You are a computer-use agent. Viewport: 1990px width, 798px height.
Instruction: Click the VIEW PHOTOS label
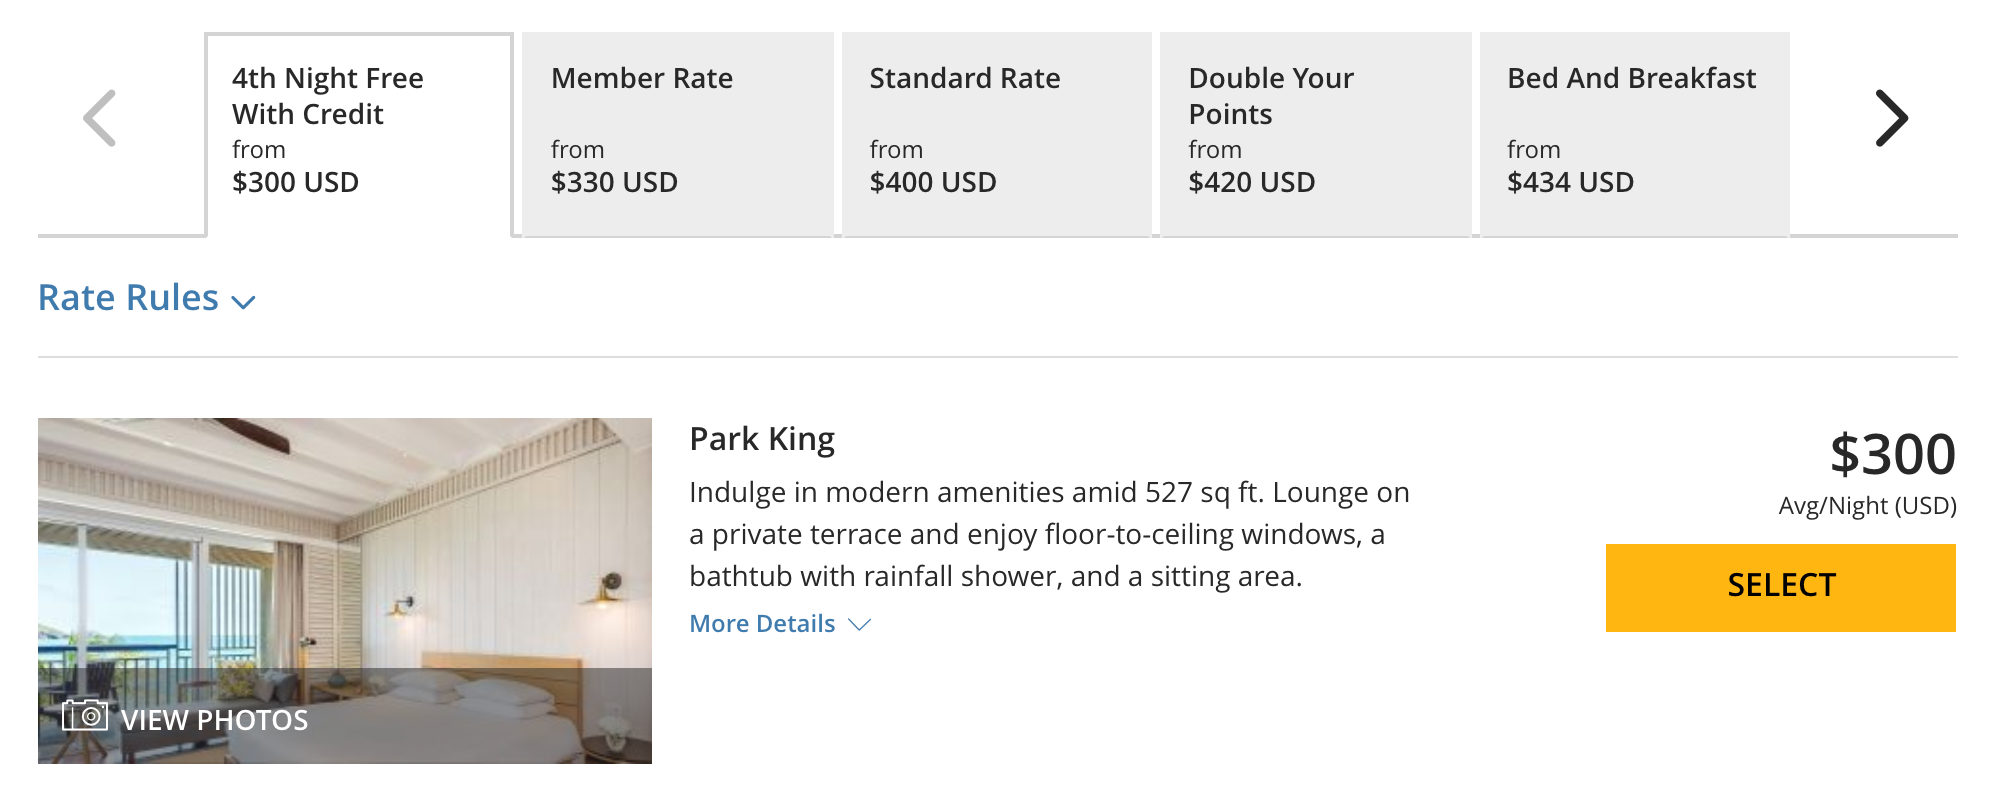pos(214,720)
